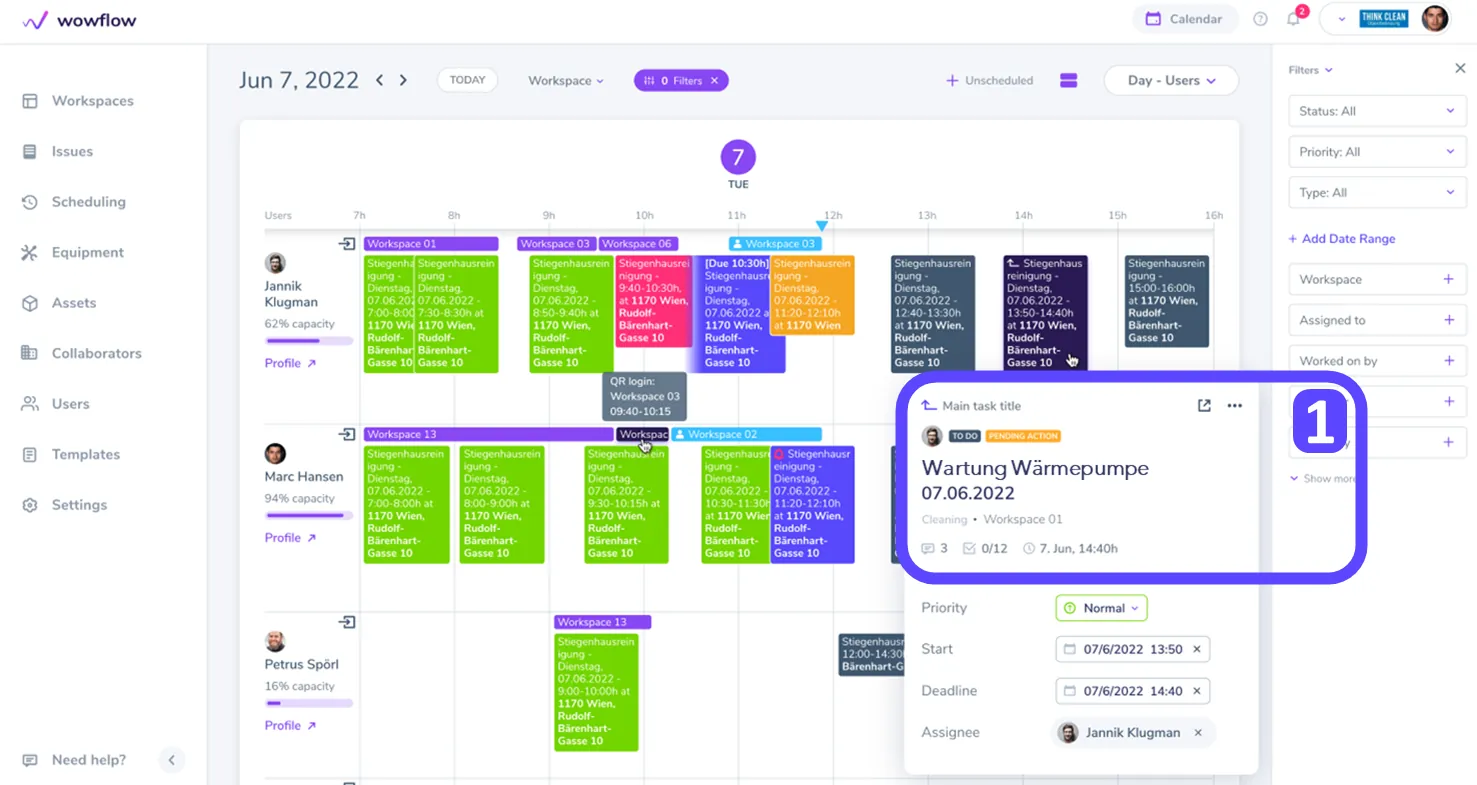This screenshot has width=1477, height=785.
Task: Open the Normal priority dropdown
Action: point(1101,608)
